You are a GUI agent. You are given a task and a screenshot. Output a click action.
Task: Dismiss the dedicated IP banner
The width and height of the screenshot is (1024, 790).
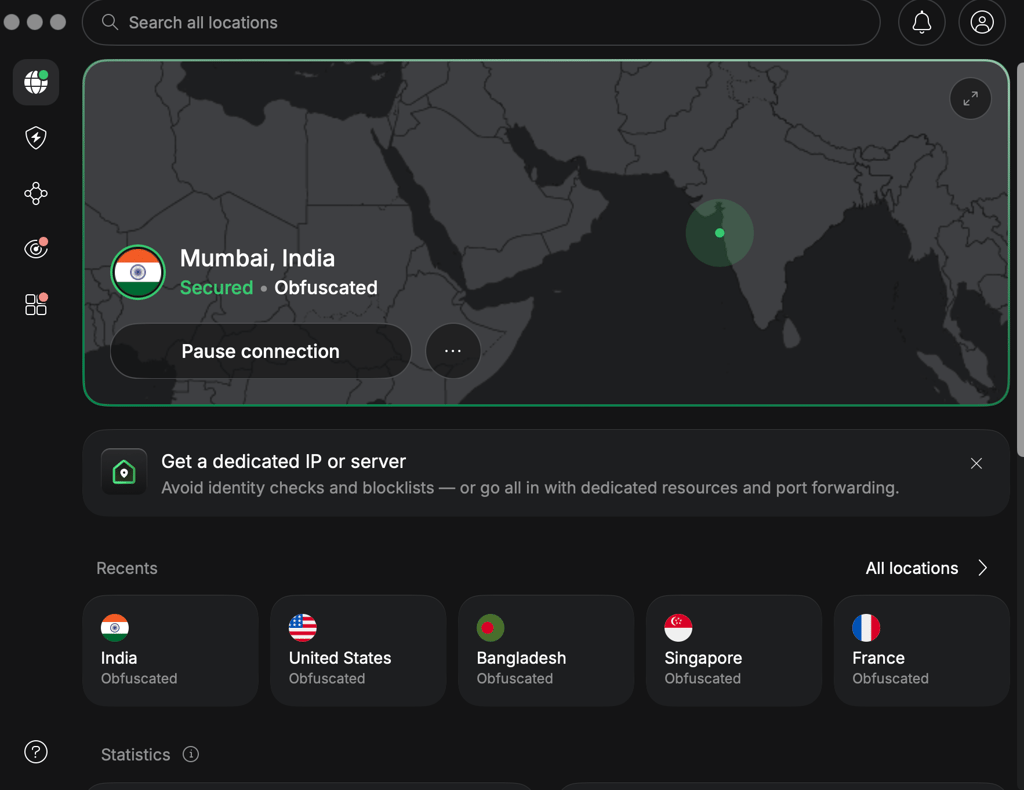click(976, 464)
